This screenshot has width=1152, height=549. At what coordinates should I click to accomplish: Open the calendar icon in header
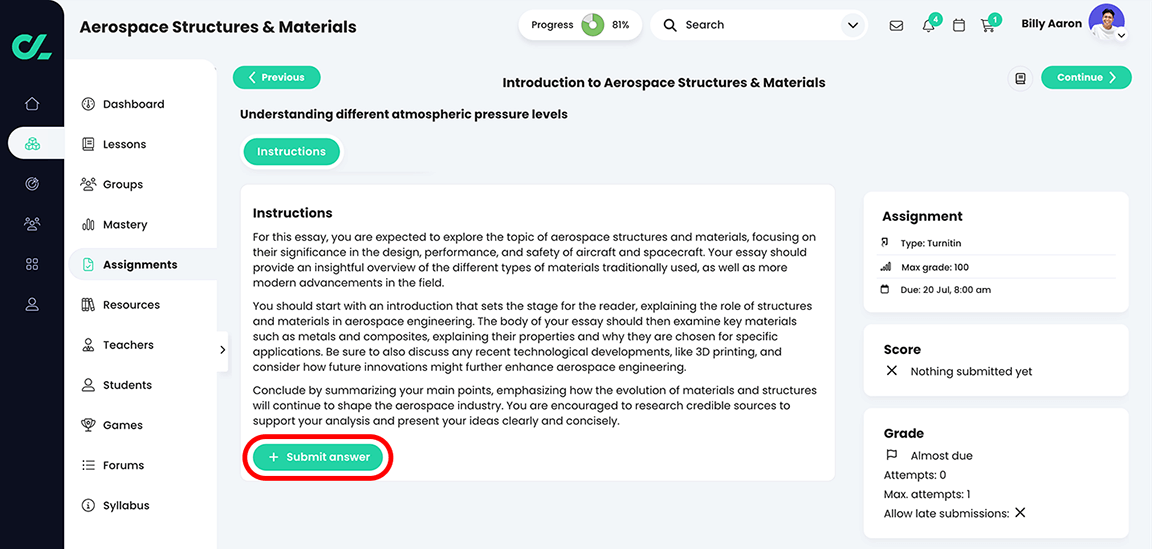click(x=959, y=25)
